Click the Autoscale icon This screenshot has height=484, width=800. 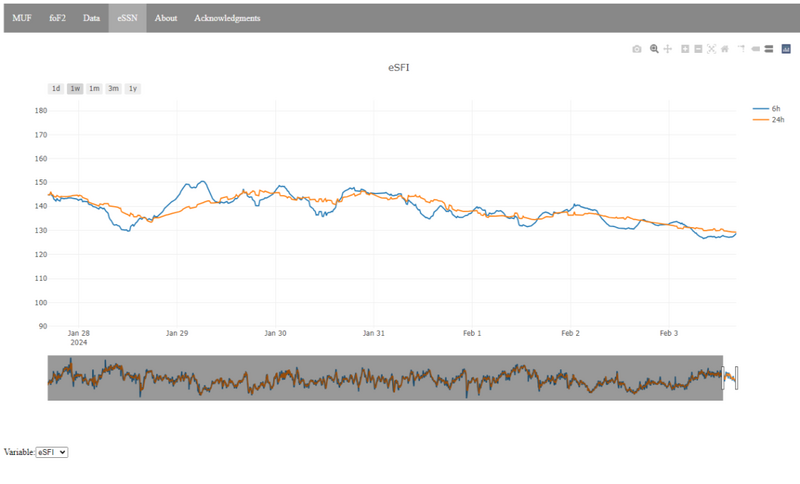coord(711,49)
